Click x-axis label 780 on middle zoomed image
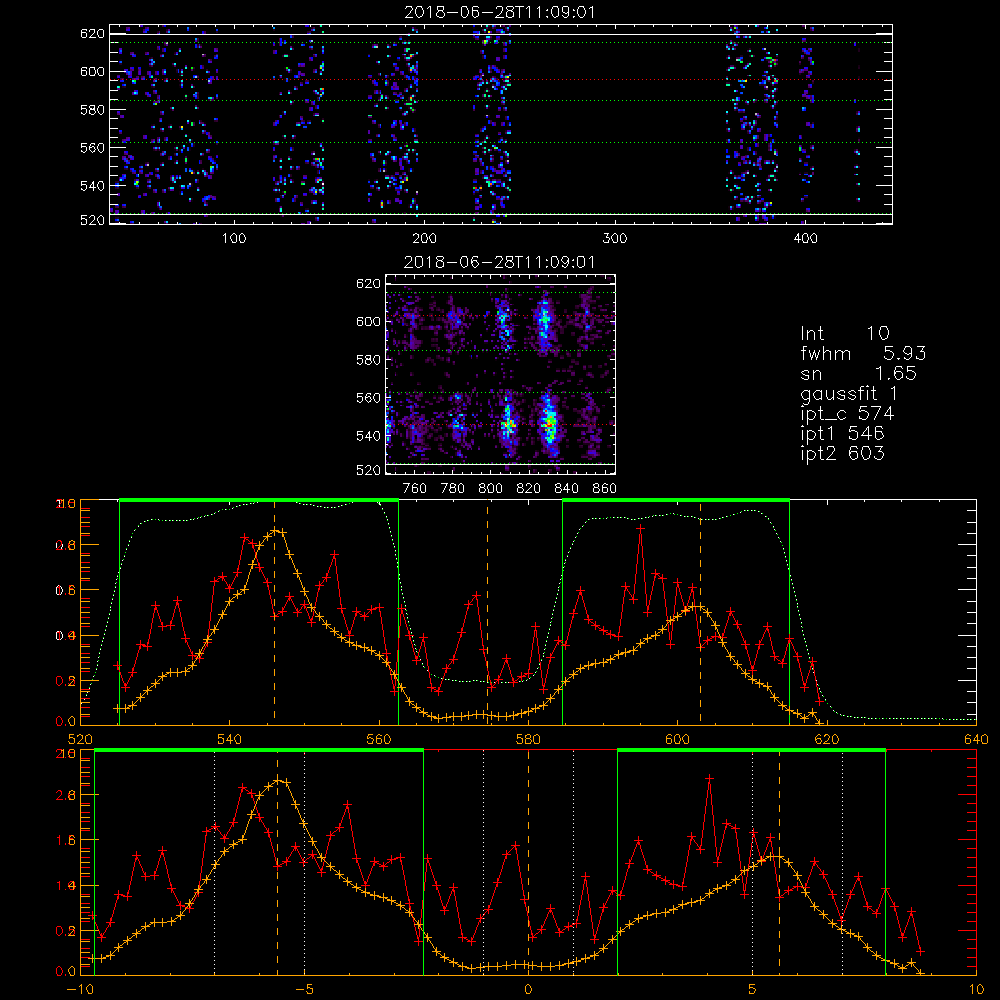This screenshot has width=1000, height=1000. [453, 489]
